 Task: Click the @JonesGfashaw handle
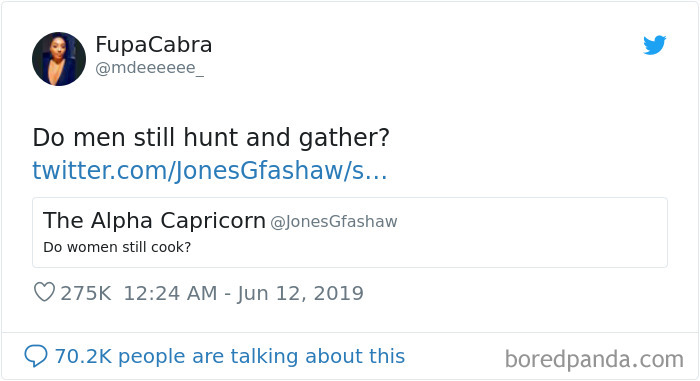(334, 222)
